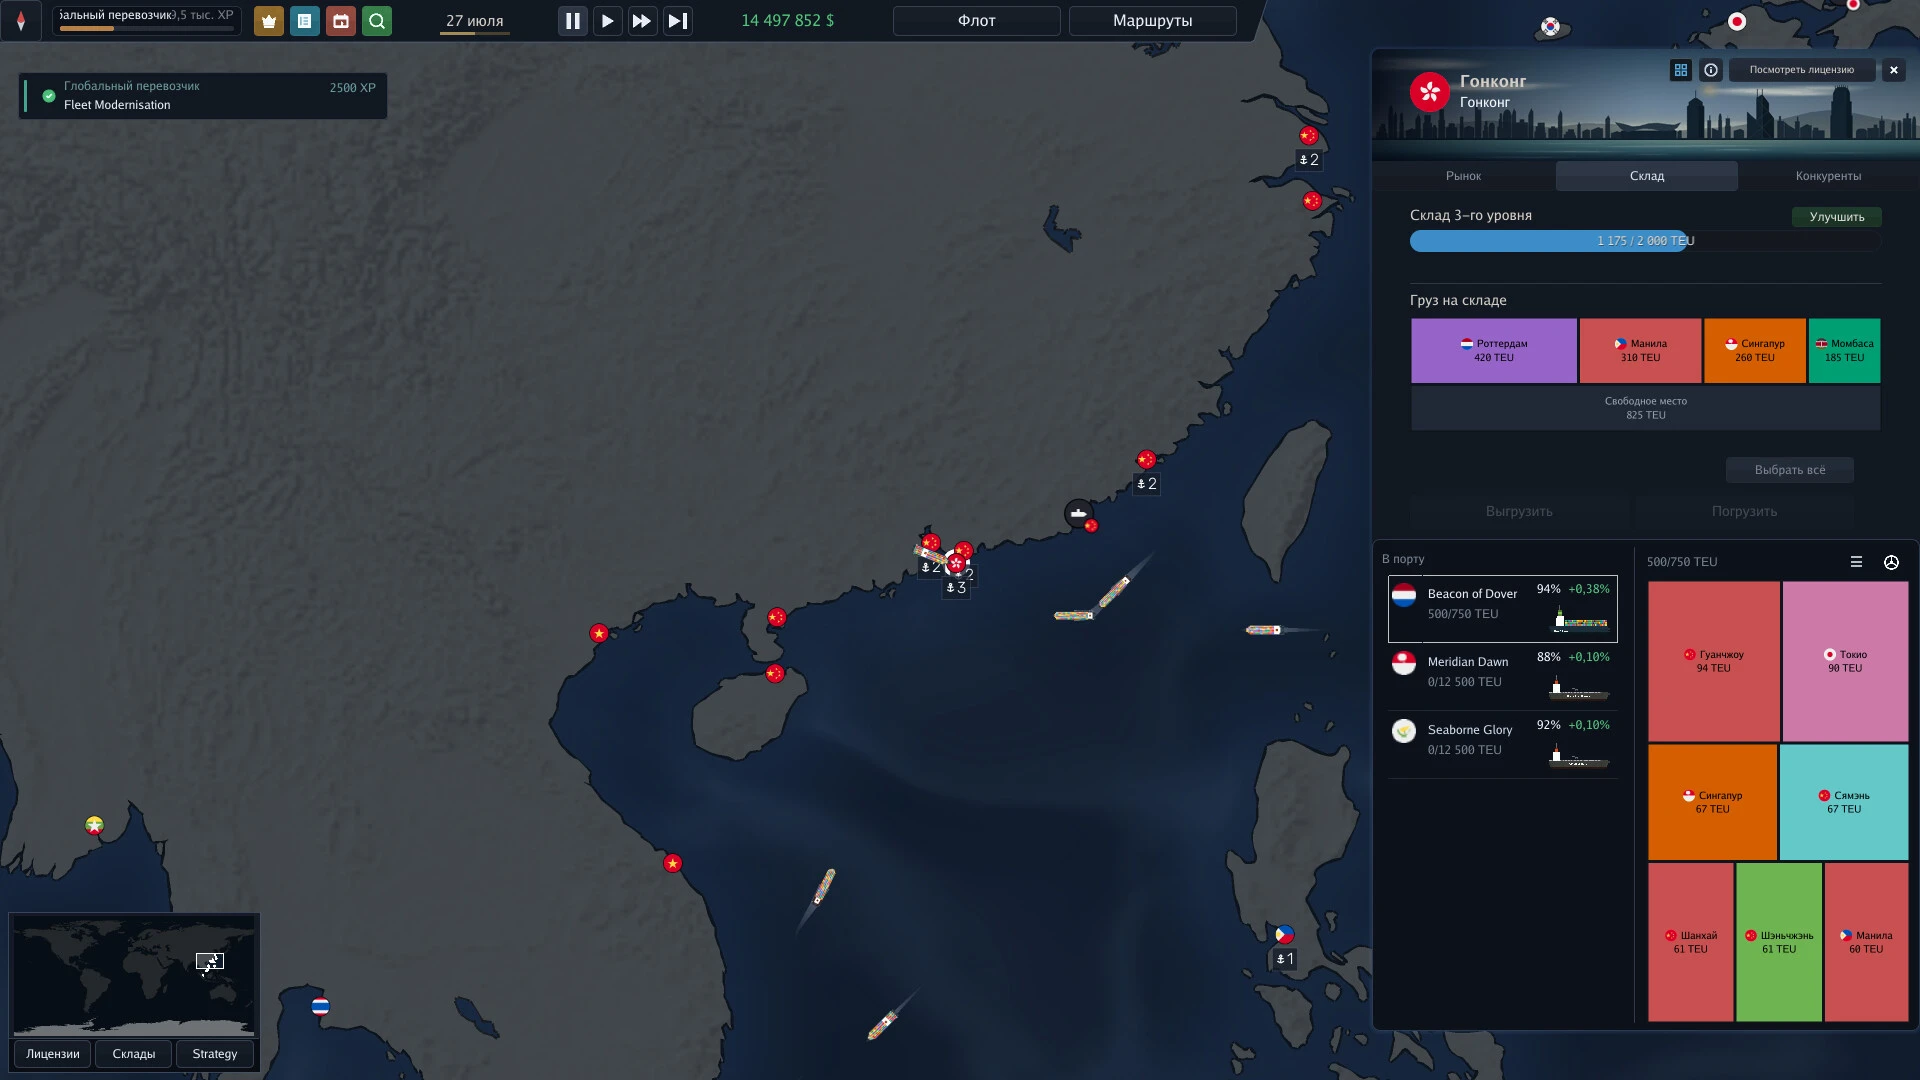The image size is (1920, 1080).
Task: Switch to the Склад tab
Action: 1646,176
